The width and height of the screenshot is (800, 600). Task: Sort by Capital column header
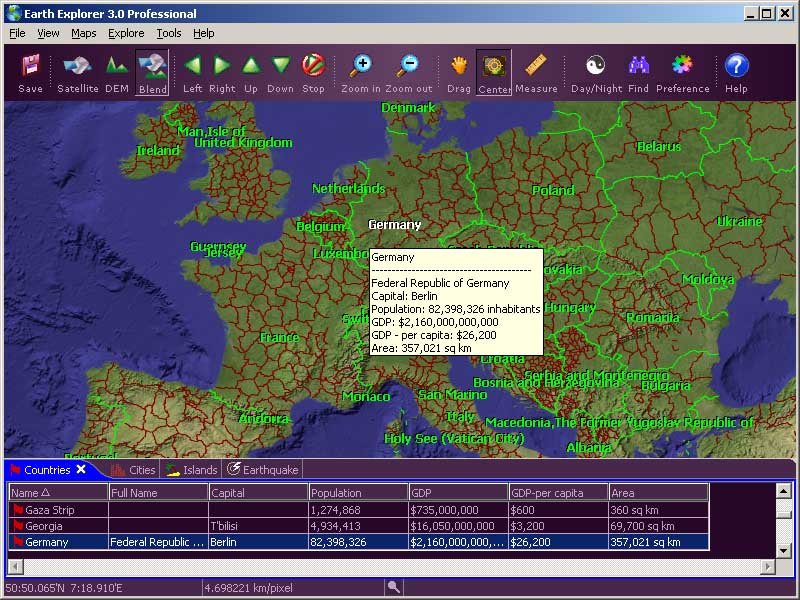[x=259, y=493]
